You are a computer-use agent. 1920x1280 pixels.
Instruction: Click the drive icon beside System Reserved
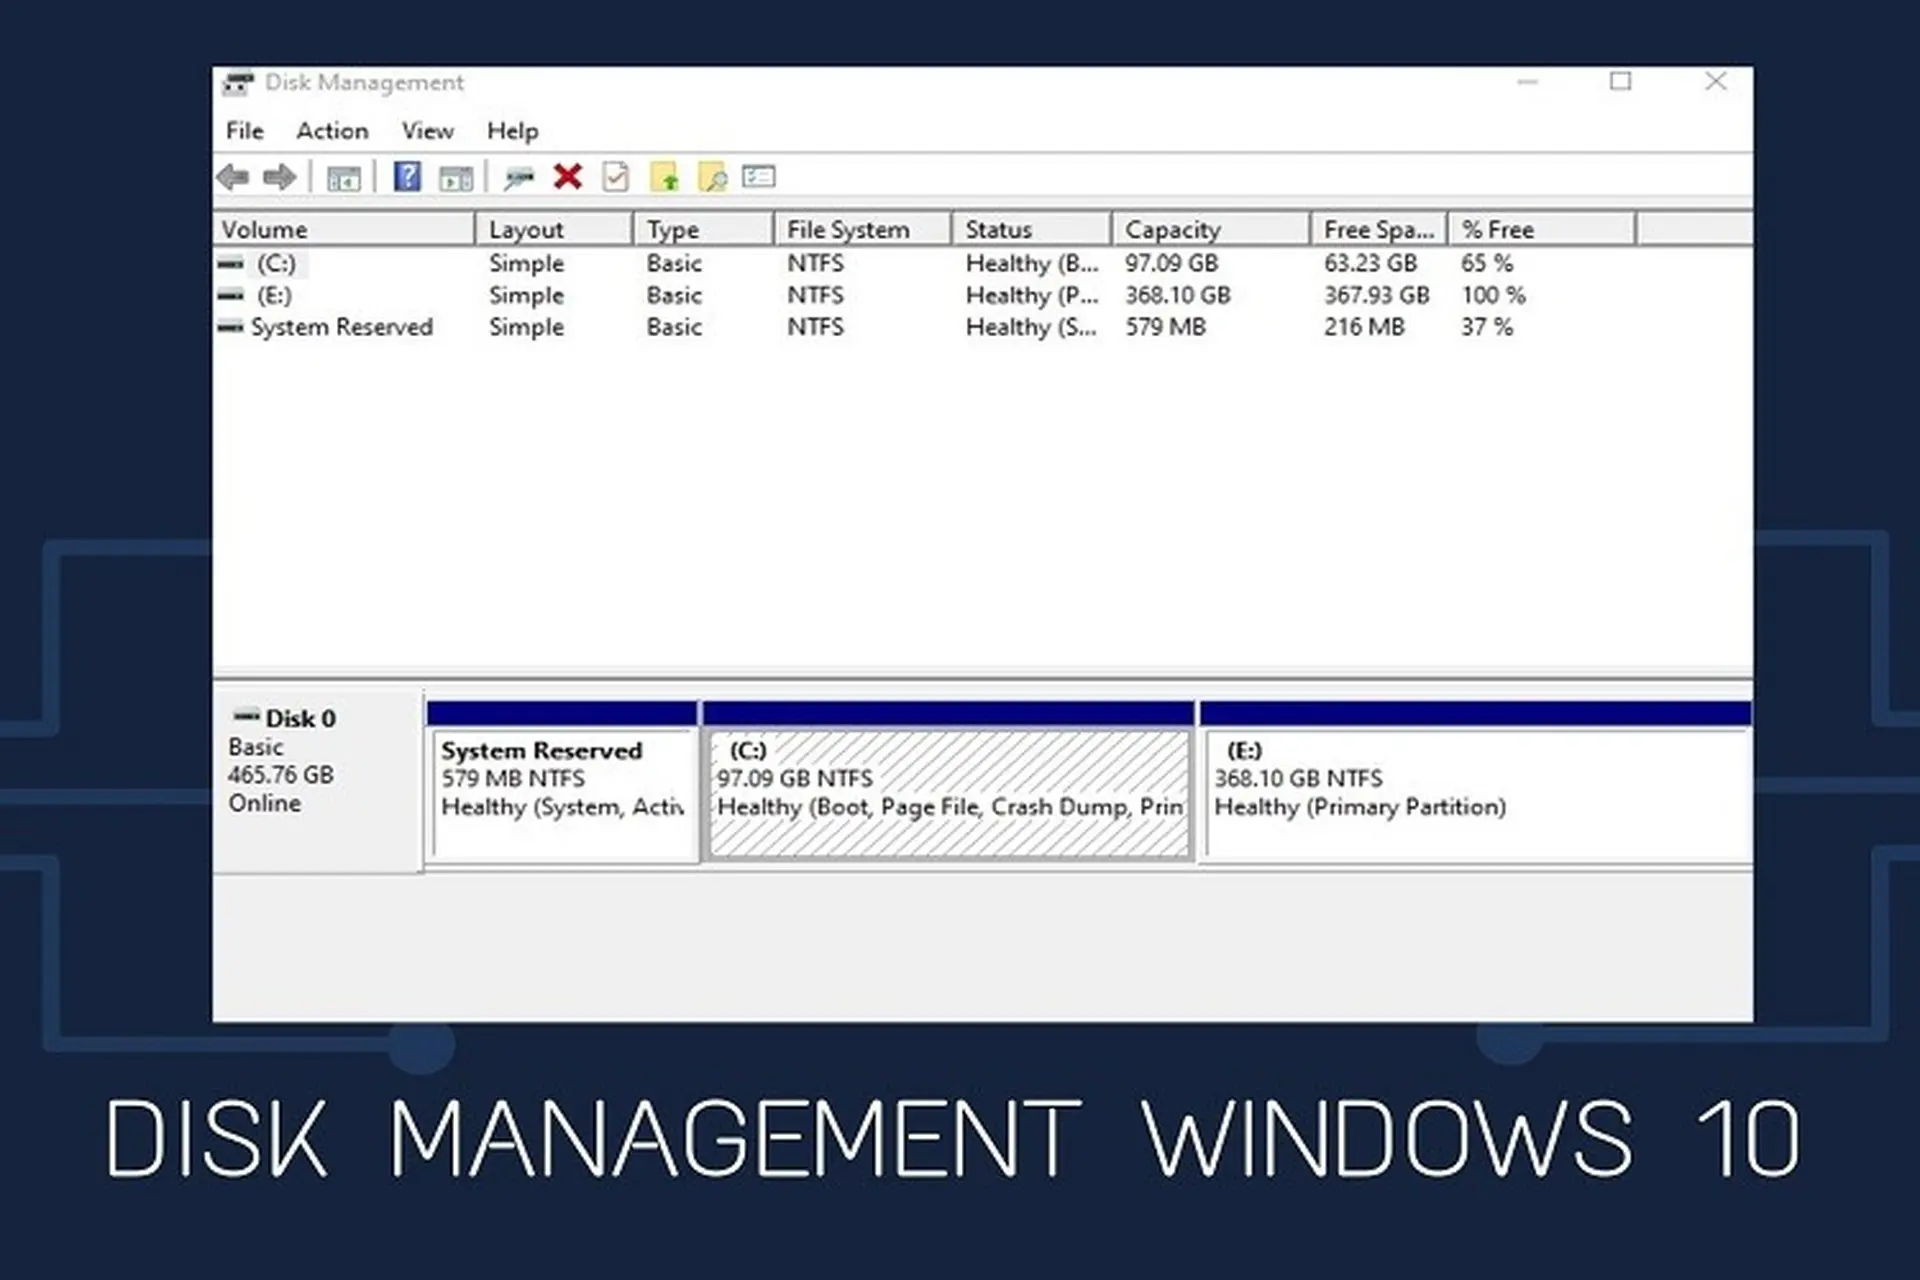pos(231,328)
